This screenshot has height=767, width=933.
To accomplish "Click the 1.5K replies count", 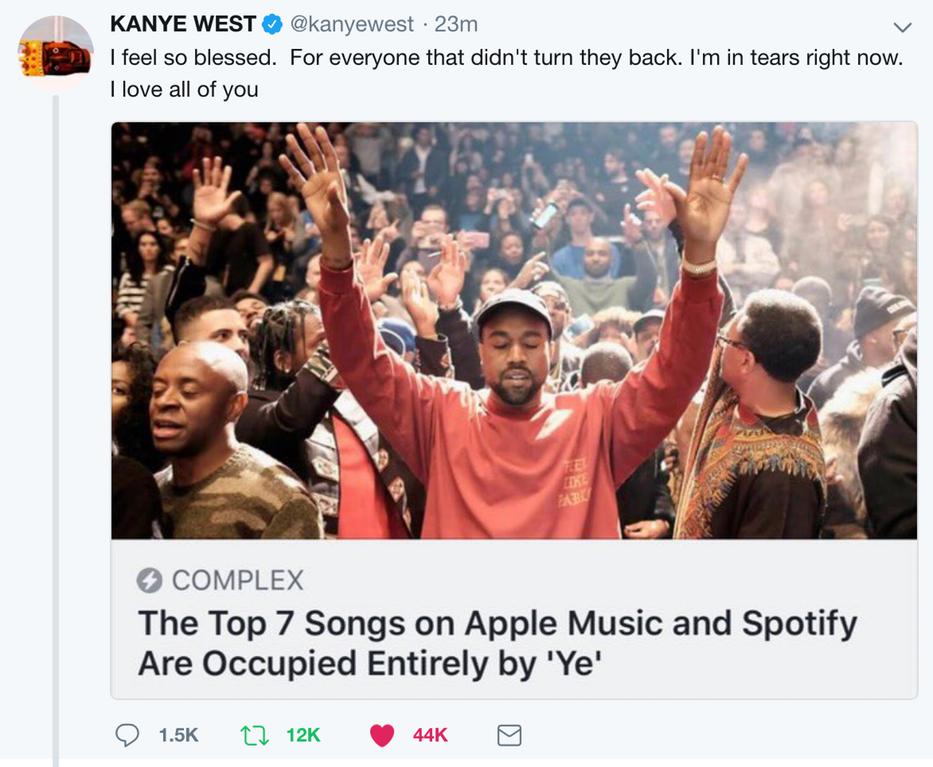I will (179, 735).
